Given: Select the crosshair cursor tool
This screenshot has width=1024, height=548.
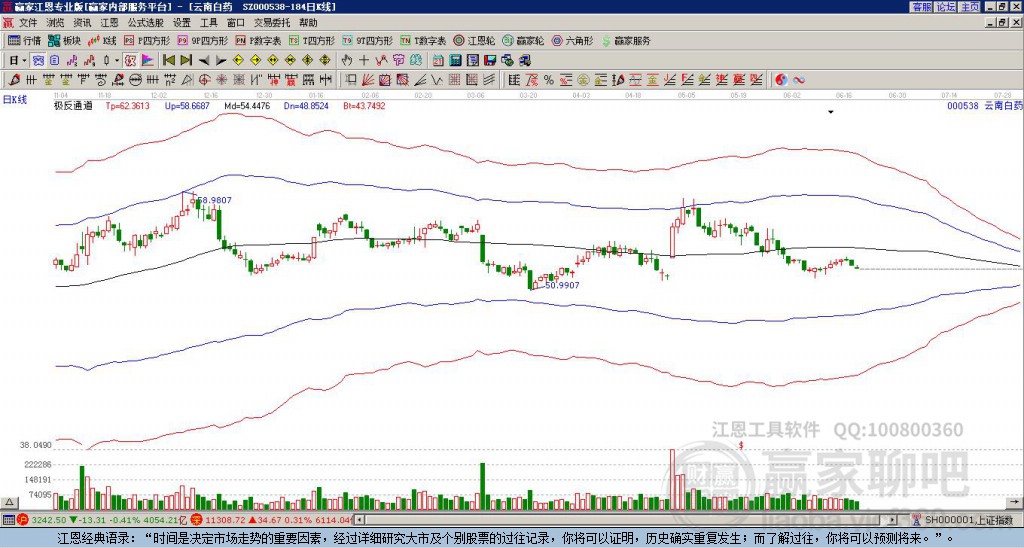Looking at the screenshot, I should click(x=364, y=61).
